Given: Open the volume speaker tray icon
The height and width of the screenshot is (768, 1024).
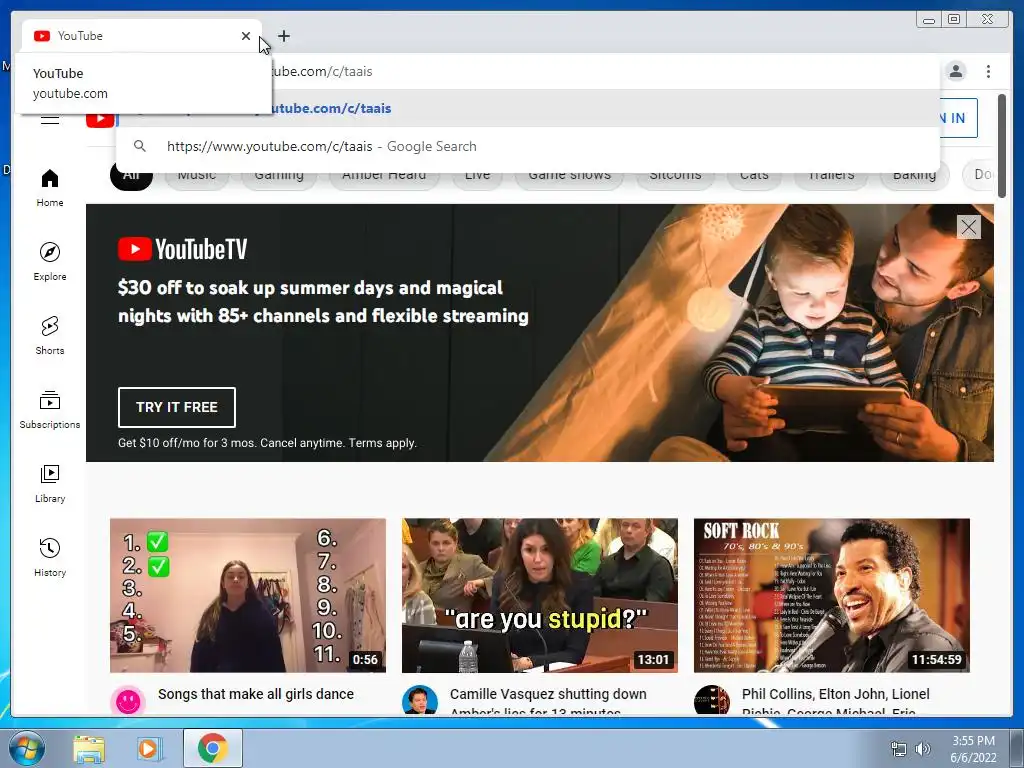Looking at the screenshot, I should click(923, 748).
